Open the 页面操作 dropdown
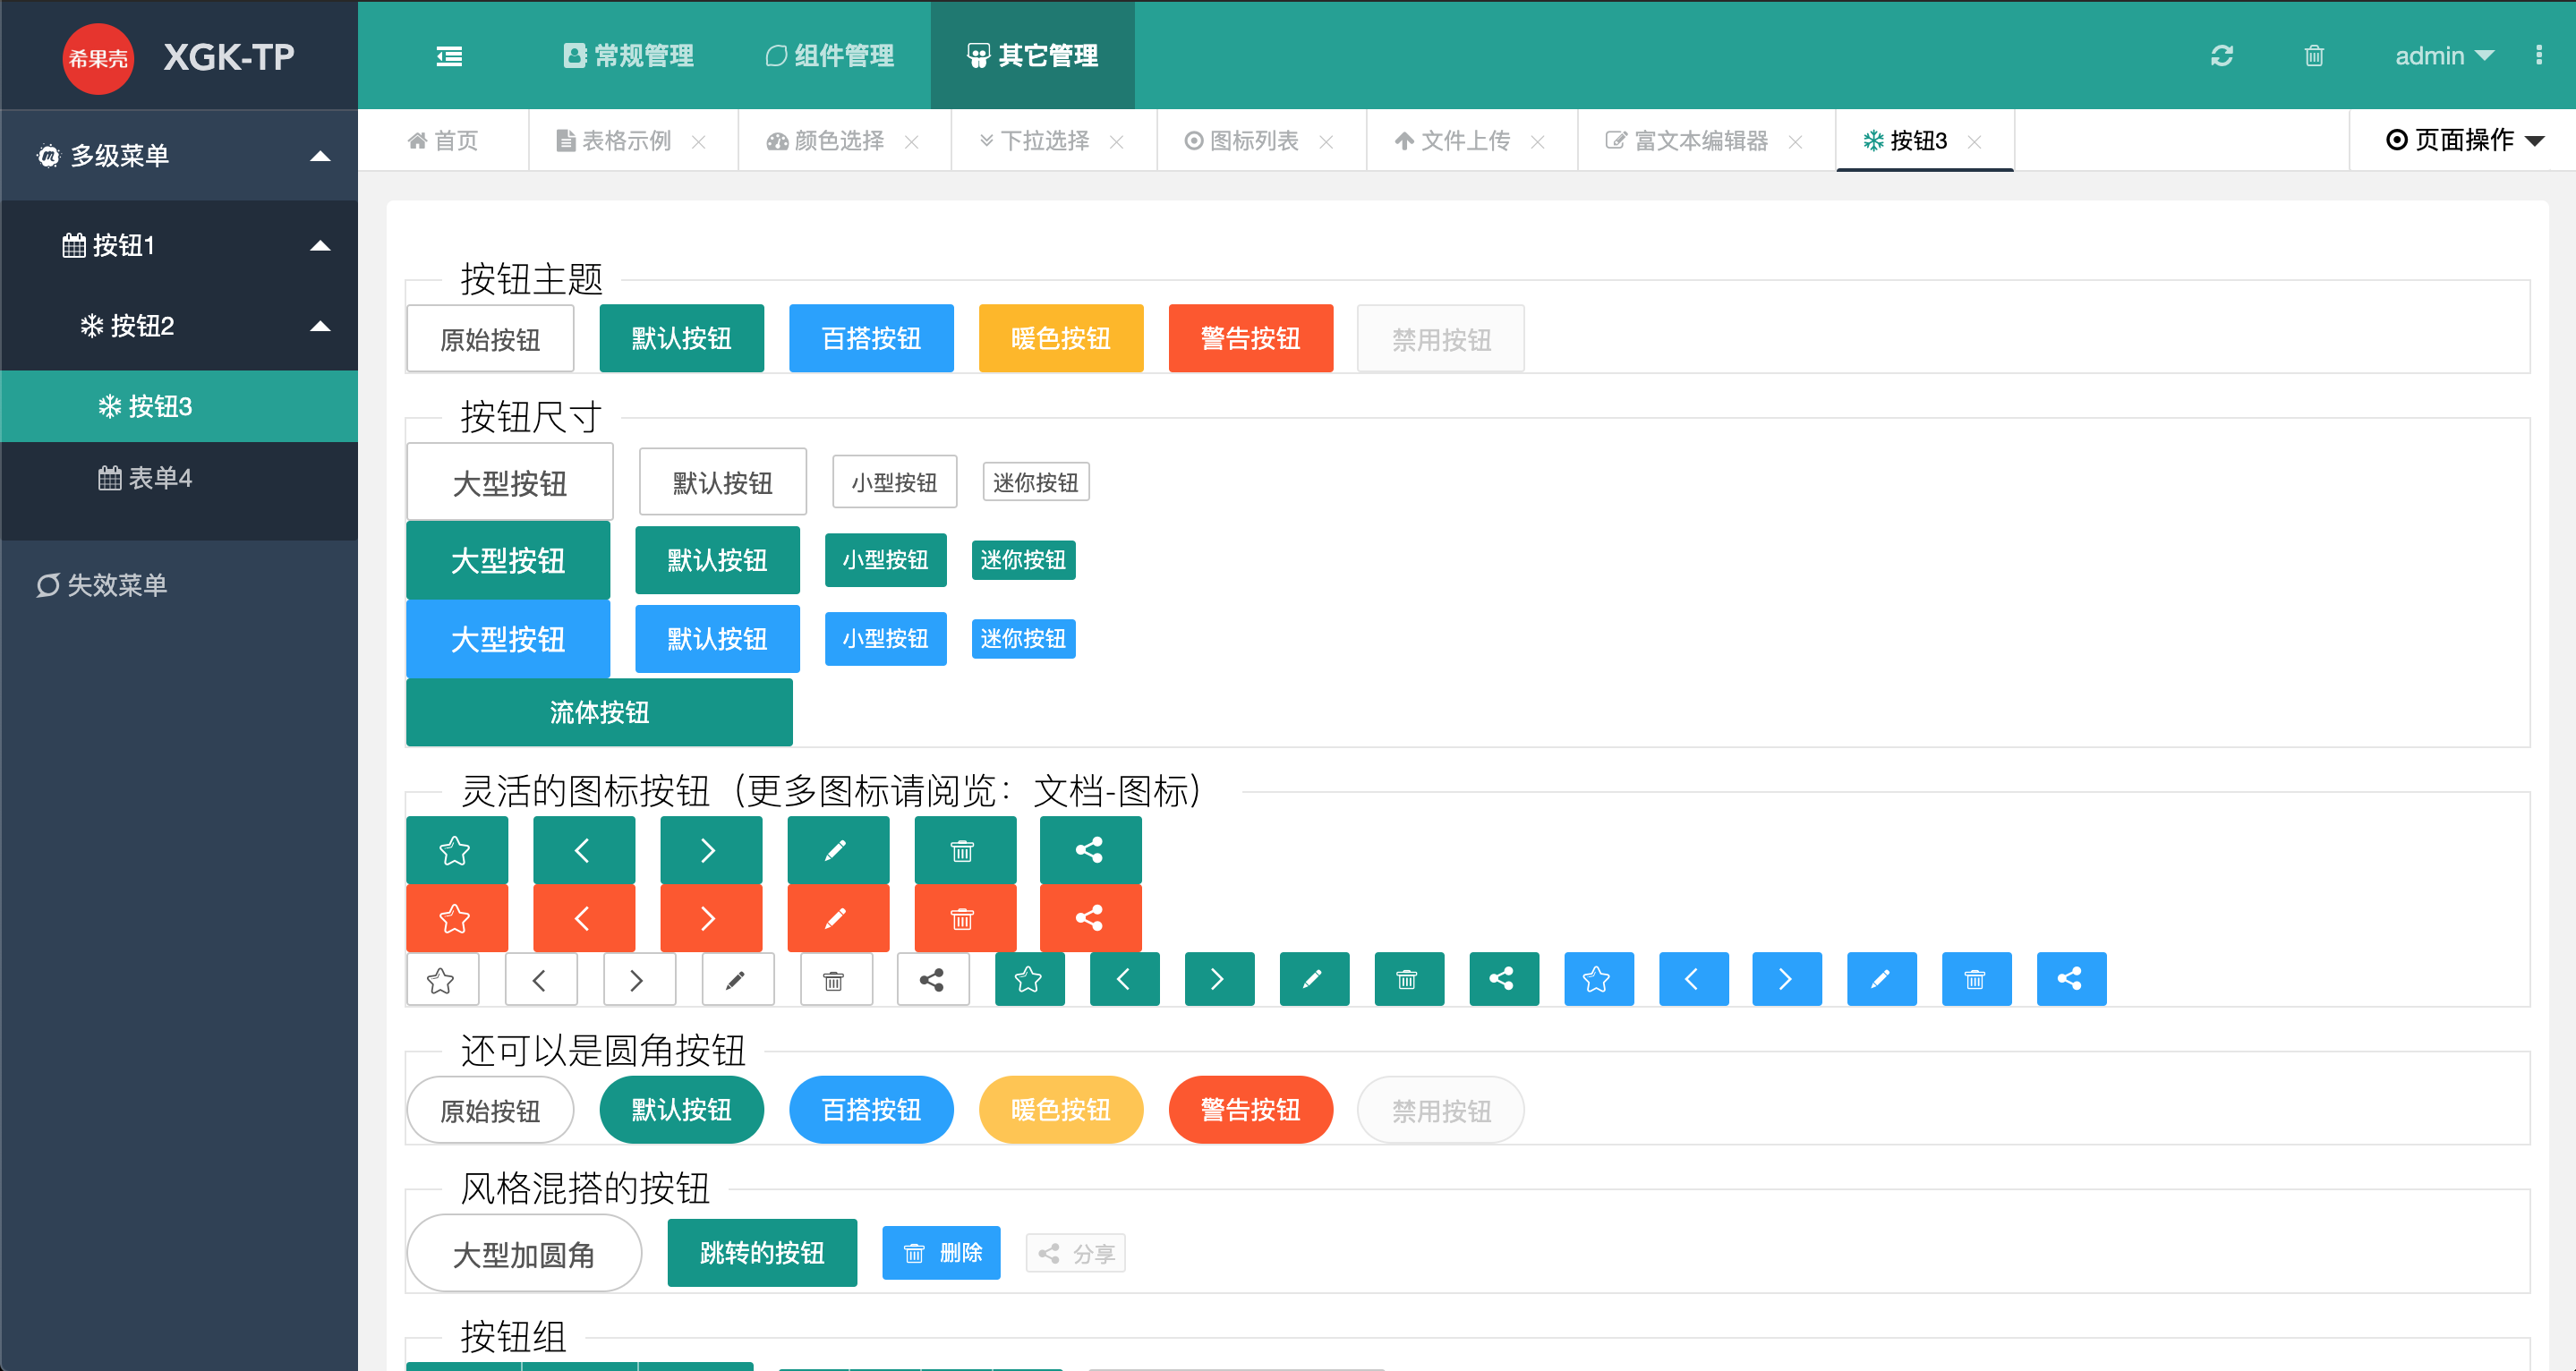Image resolution: width=2576 pixels, height=1371 pixels. point(2464,140)
